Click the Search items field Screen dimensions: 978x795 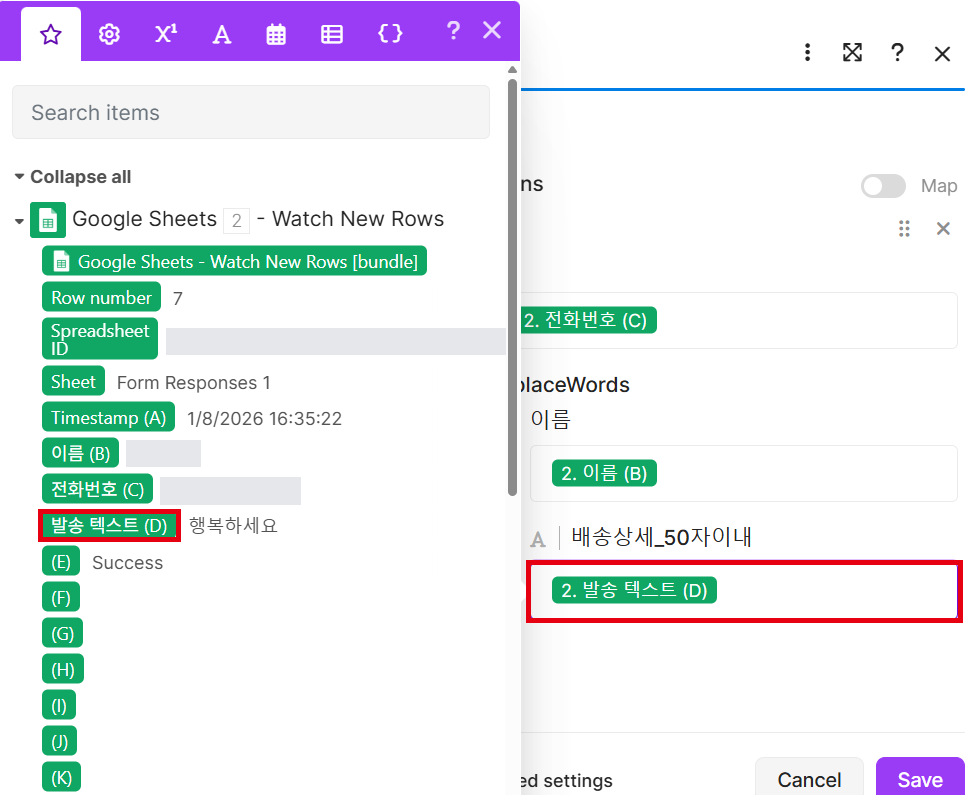click(x=251, y=112)
